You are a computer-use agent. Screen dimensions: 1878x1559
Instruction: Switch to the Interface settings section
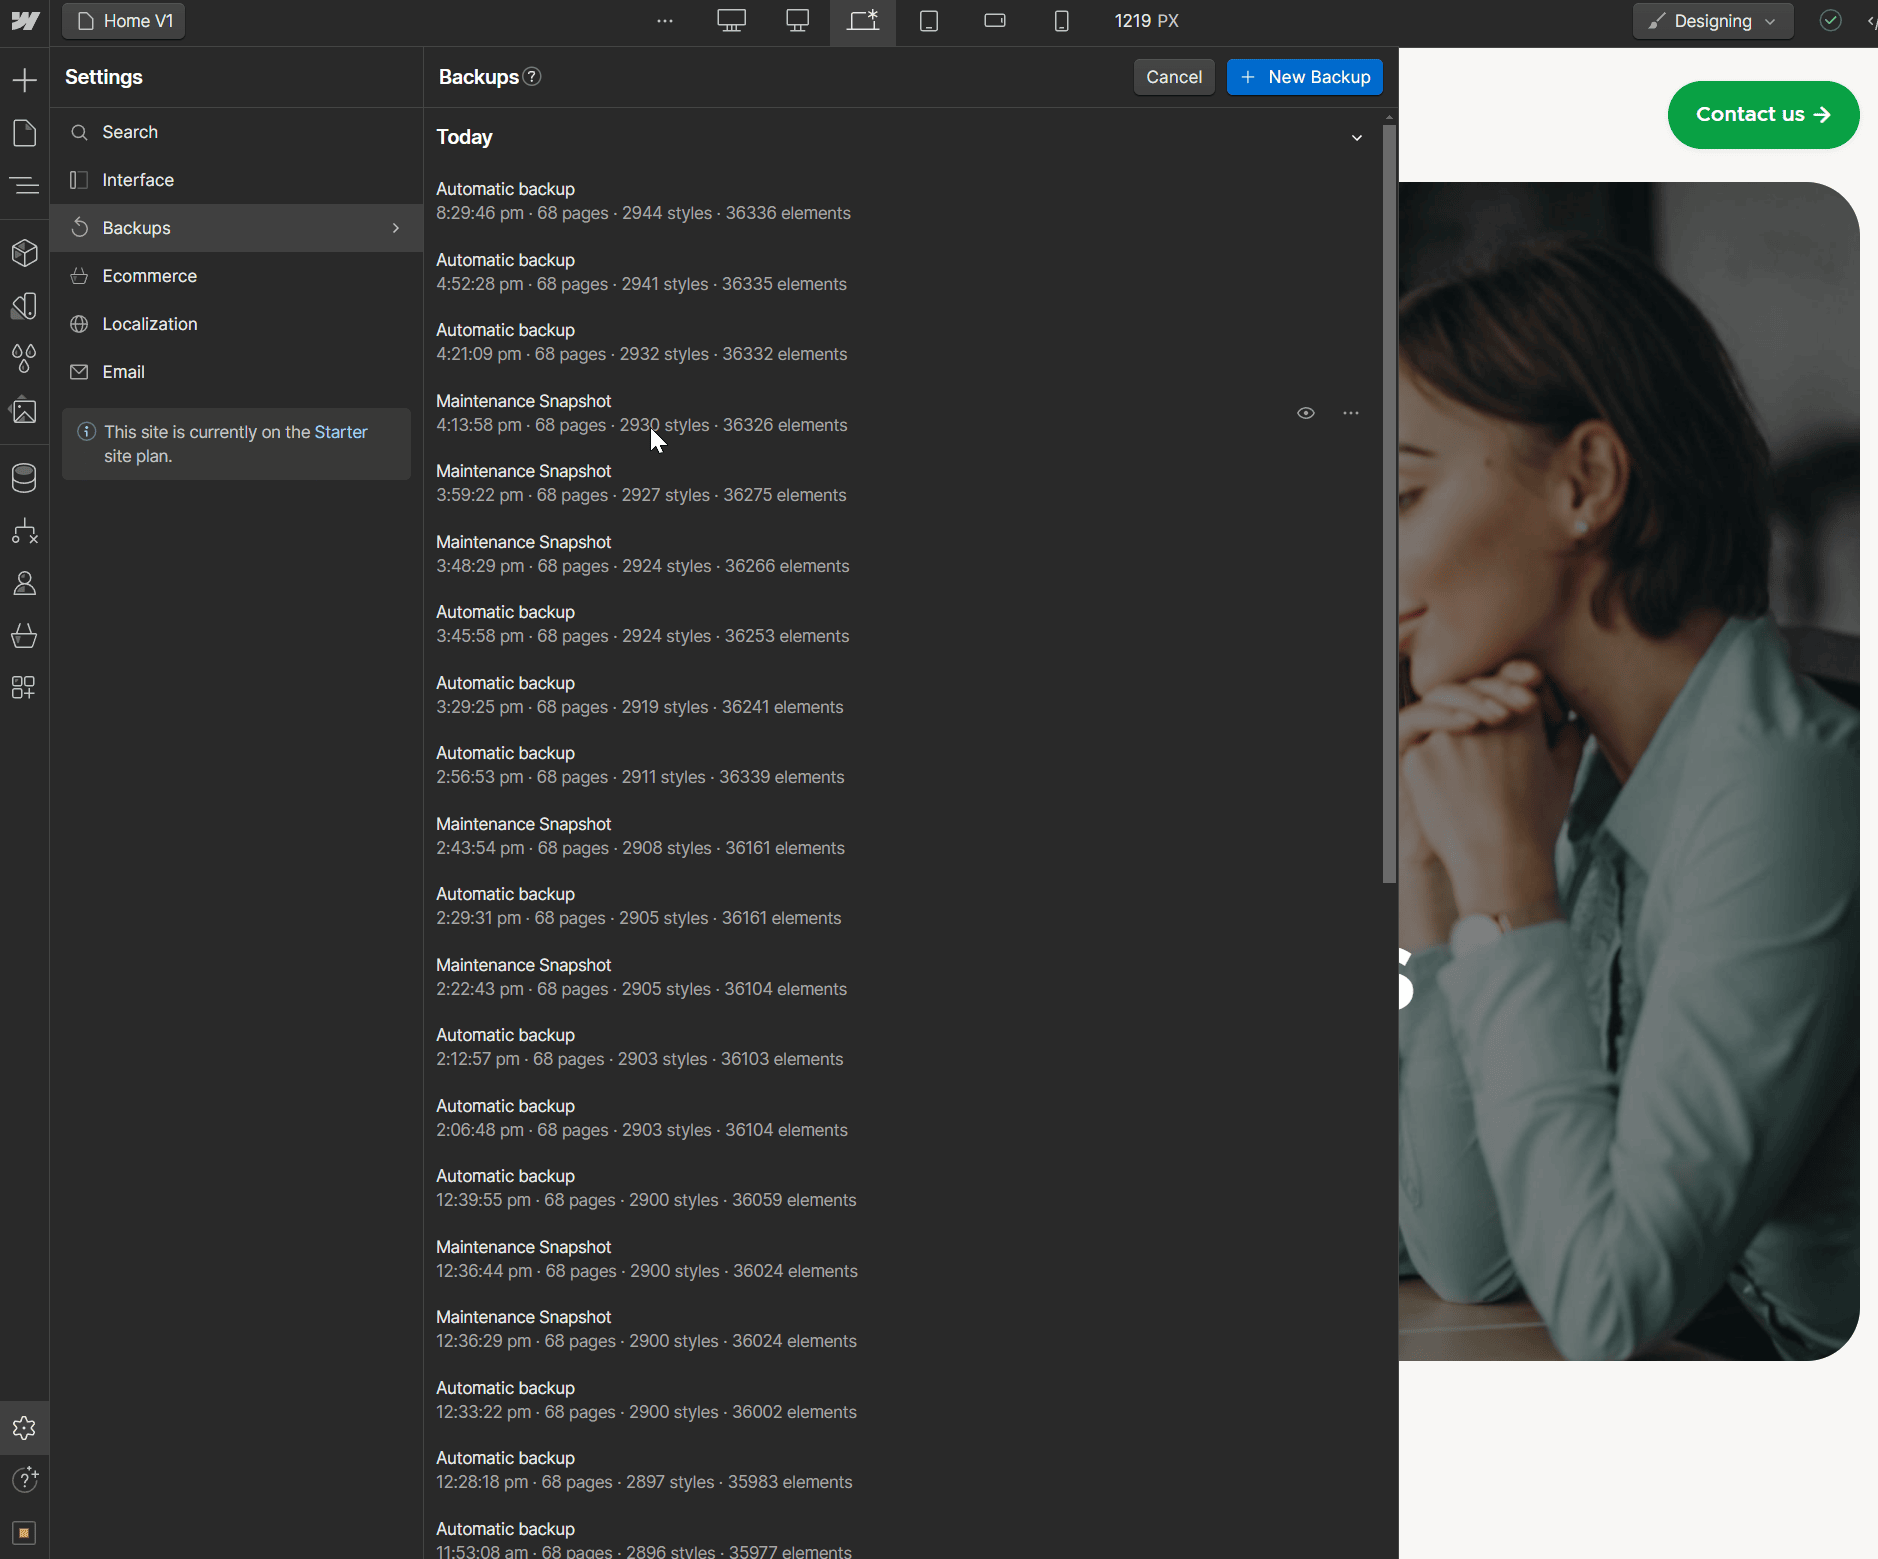pyautogui.click(x=138, y=180)
